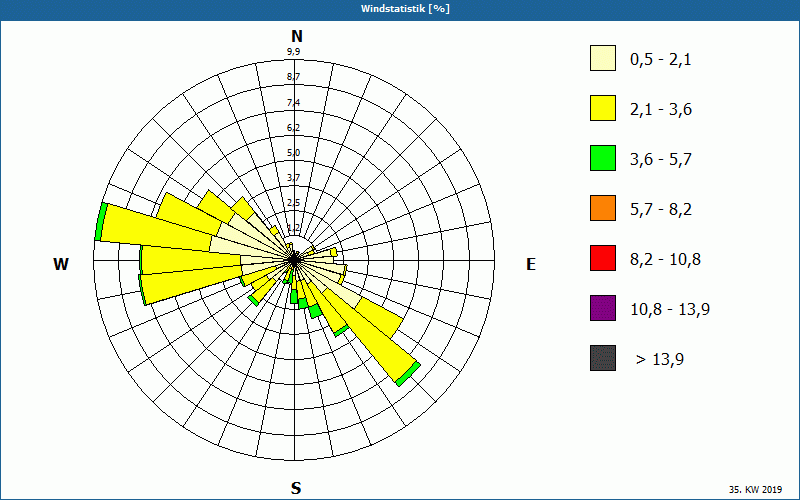
Task: Click the '0,5 - 2,1' legend label
Action: coord(661,60)
